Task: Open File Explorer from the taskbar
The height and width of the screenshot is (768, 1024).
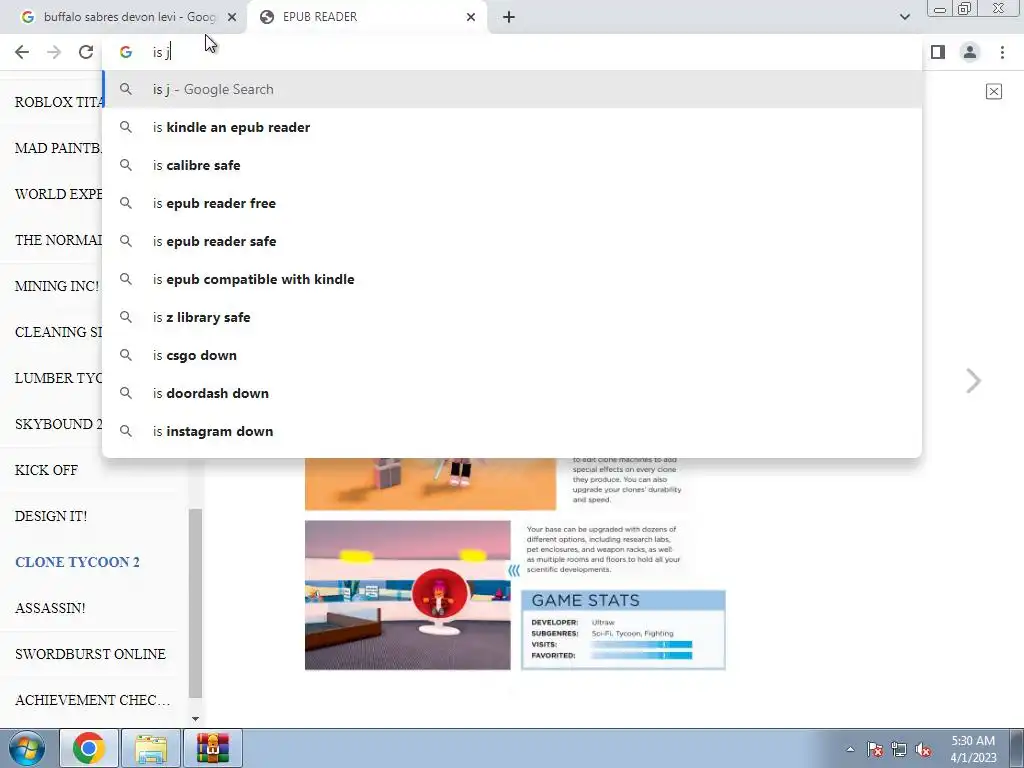Action: click(x=151, y=748)
